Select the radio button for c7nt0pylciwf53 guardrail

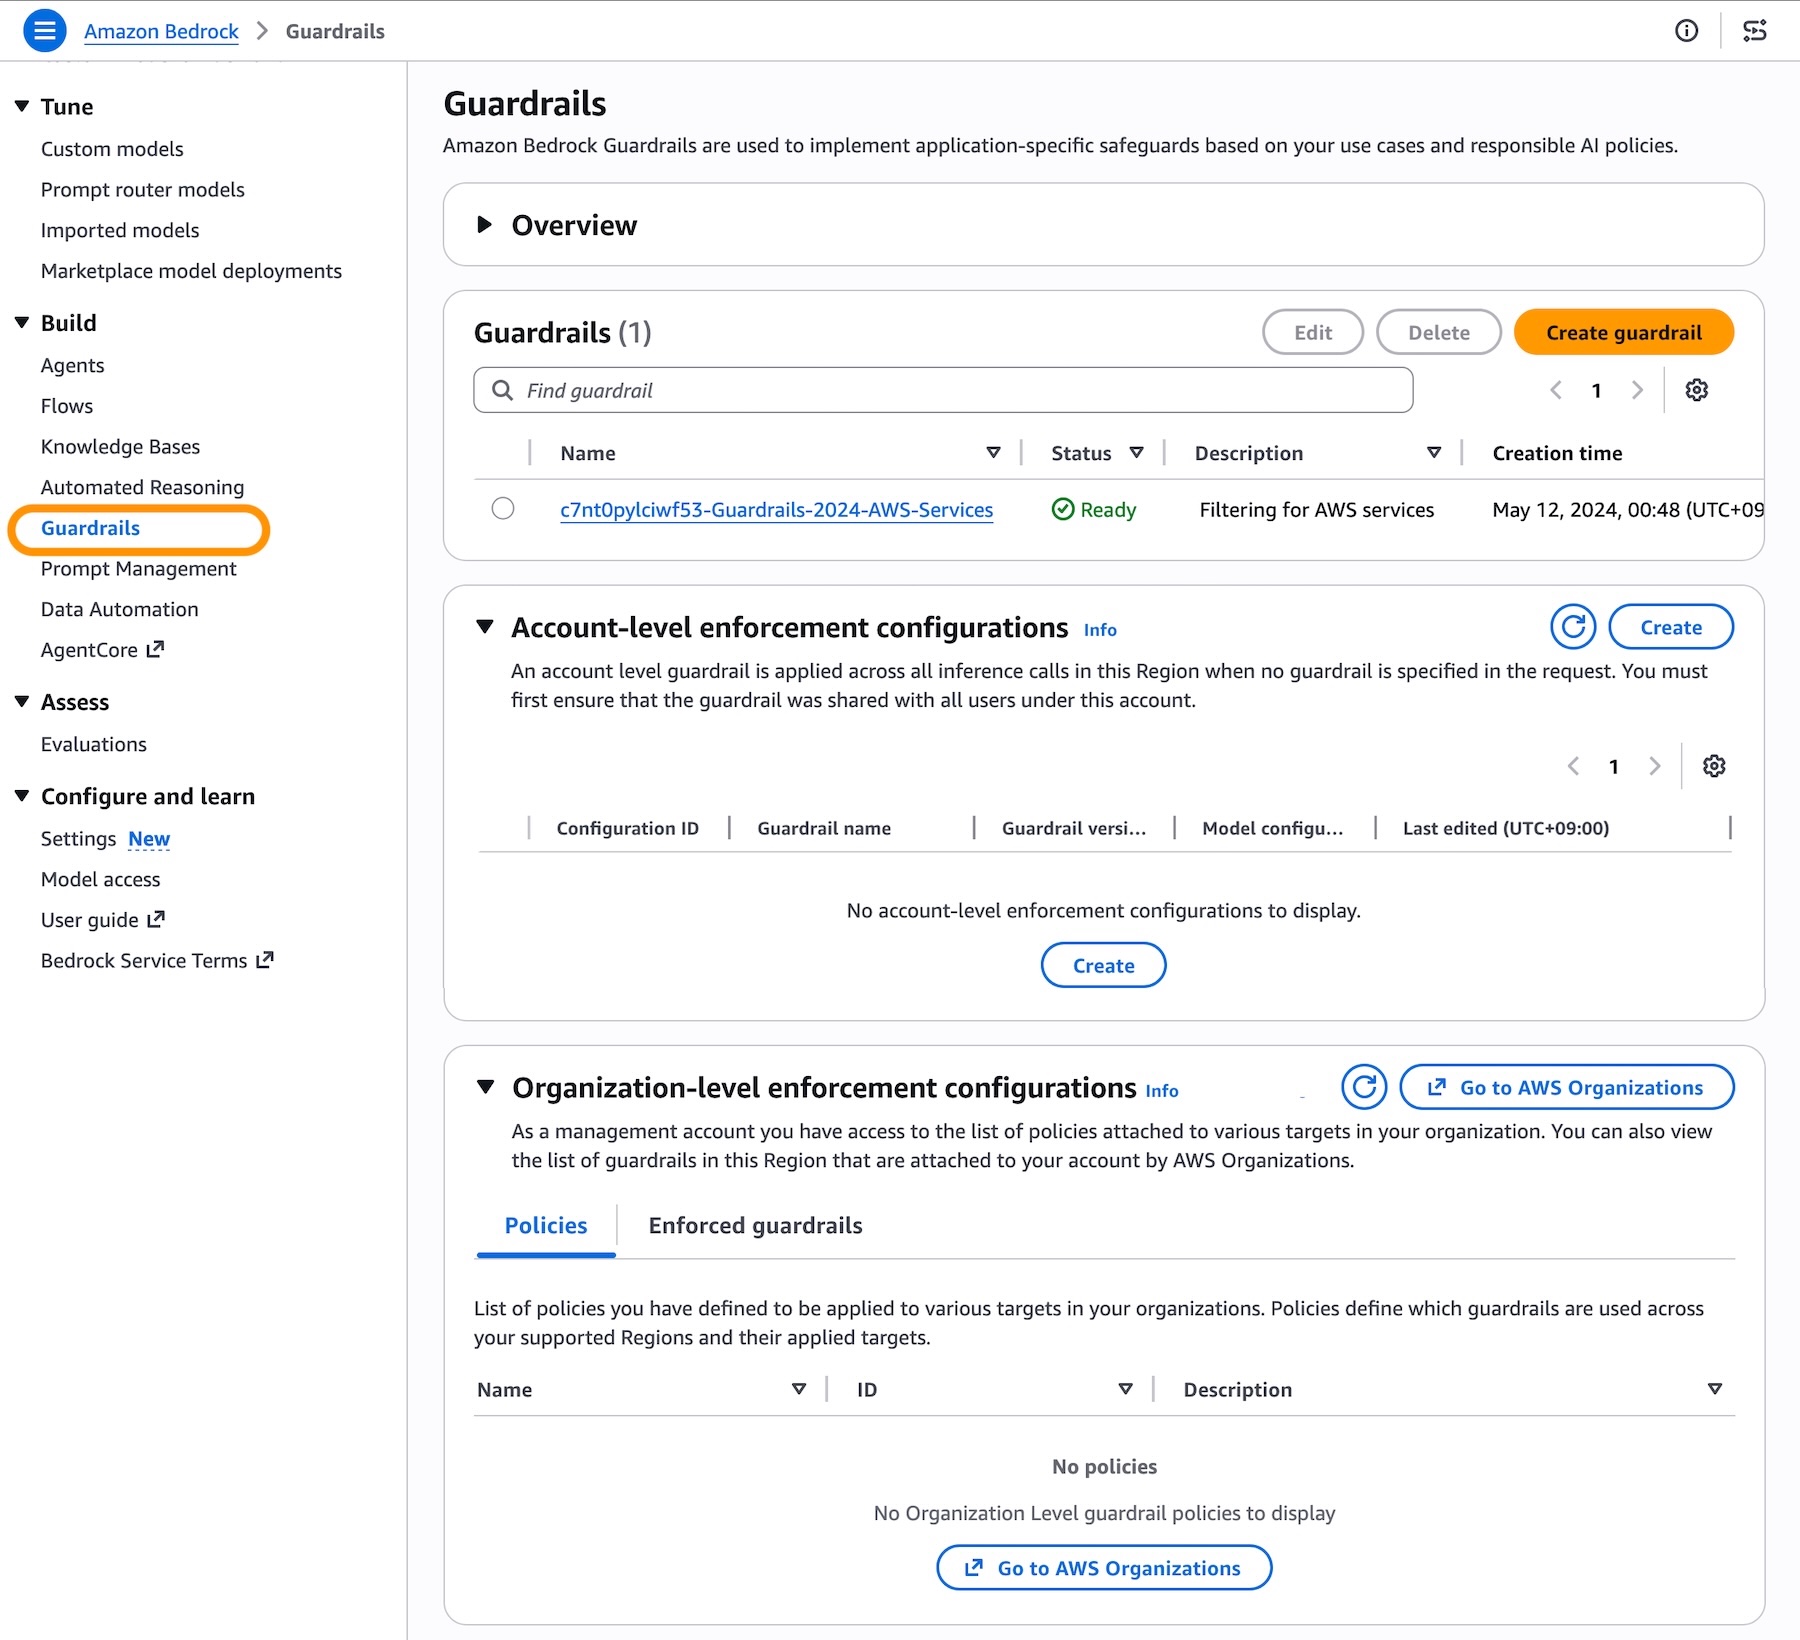[x=502, y=508]
